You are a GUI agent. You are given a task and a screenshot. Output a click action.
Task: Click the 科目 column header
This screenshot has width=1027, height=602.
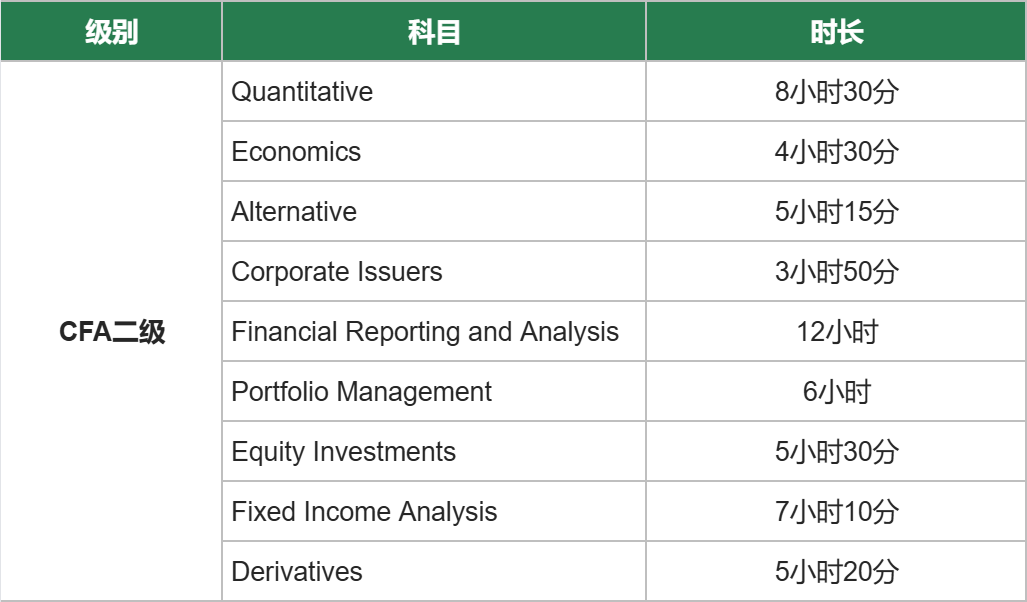coord(434,32)
